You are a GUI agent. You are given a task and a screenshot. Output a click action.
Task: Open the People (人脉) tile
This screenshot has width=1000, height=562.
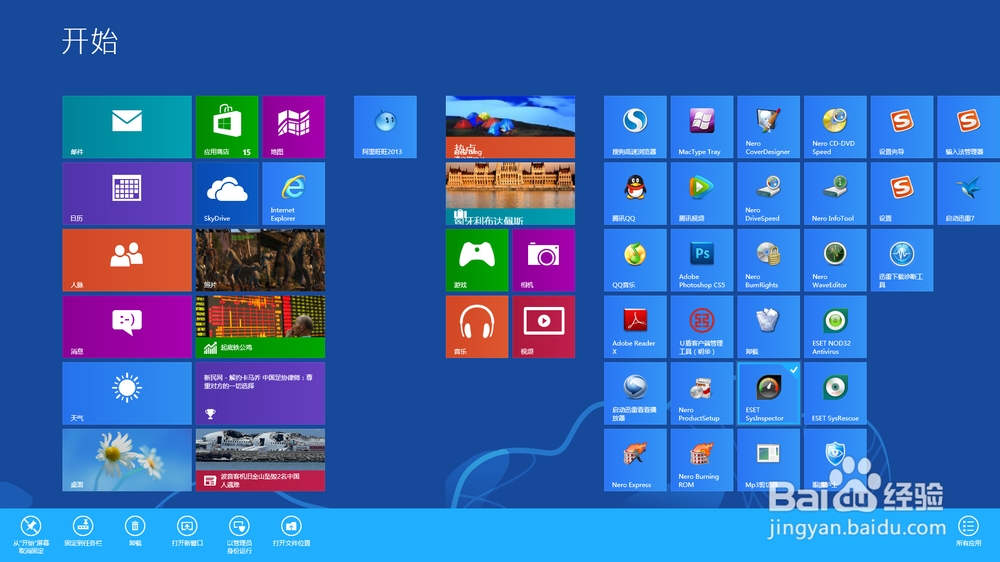(127, 260)
